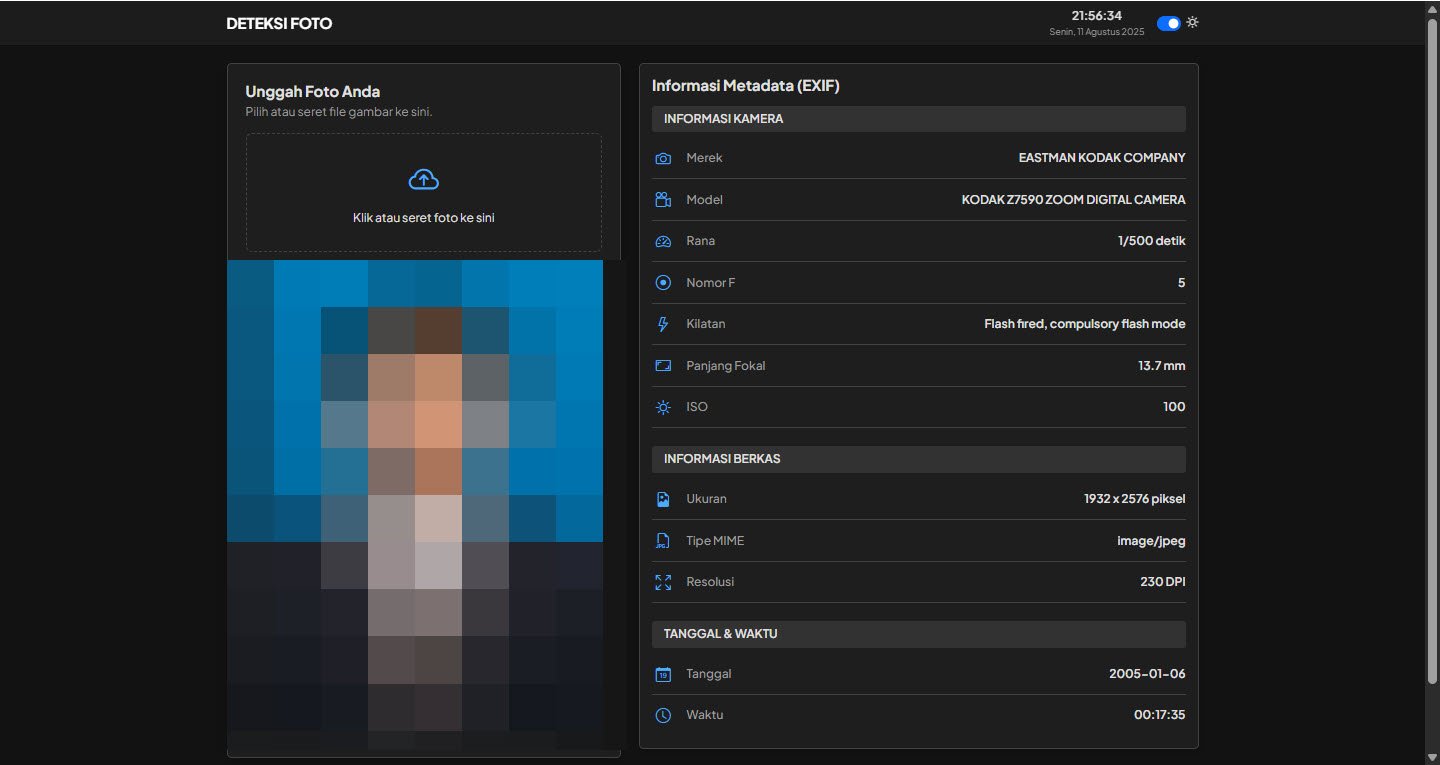Click the sun icon next to theme switch
This screenshot has width=1440, height=765.
(1192, 22)
